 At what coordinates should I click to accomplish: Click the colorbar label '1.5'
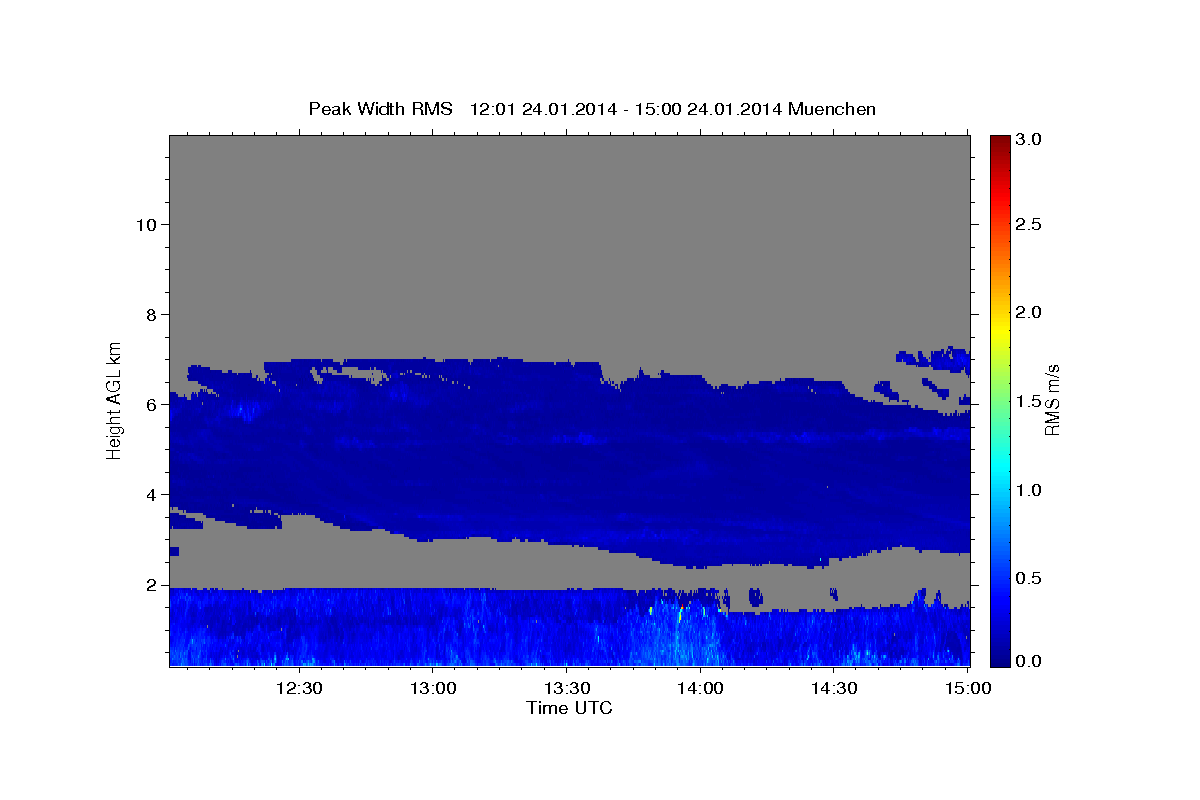(1028, 401)
